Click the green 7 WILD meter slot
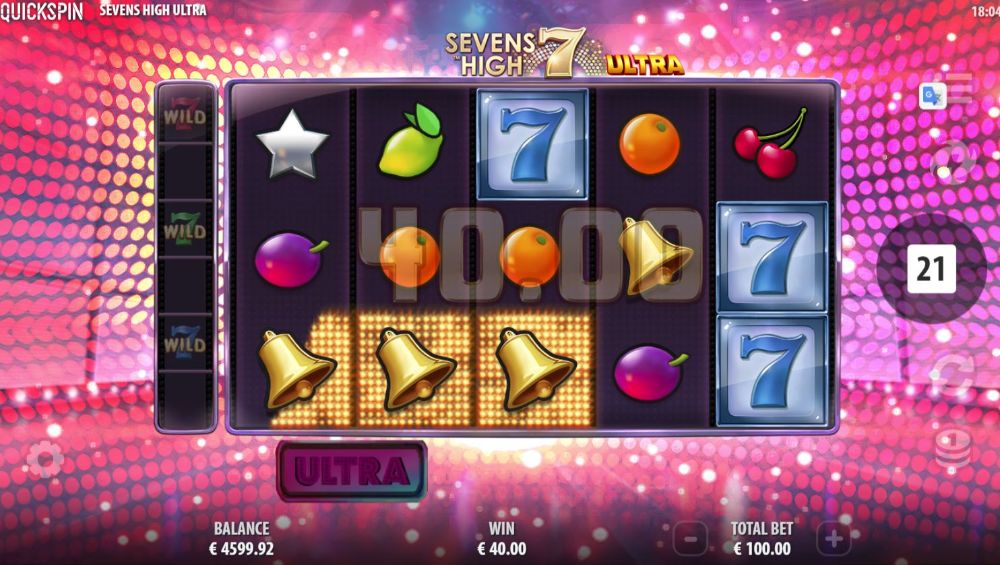Screen dimensions: 1000x565 point(185,227)
